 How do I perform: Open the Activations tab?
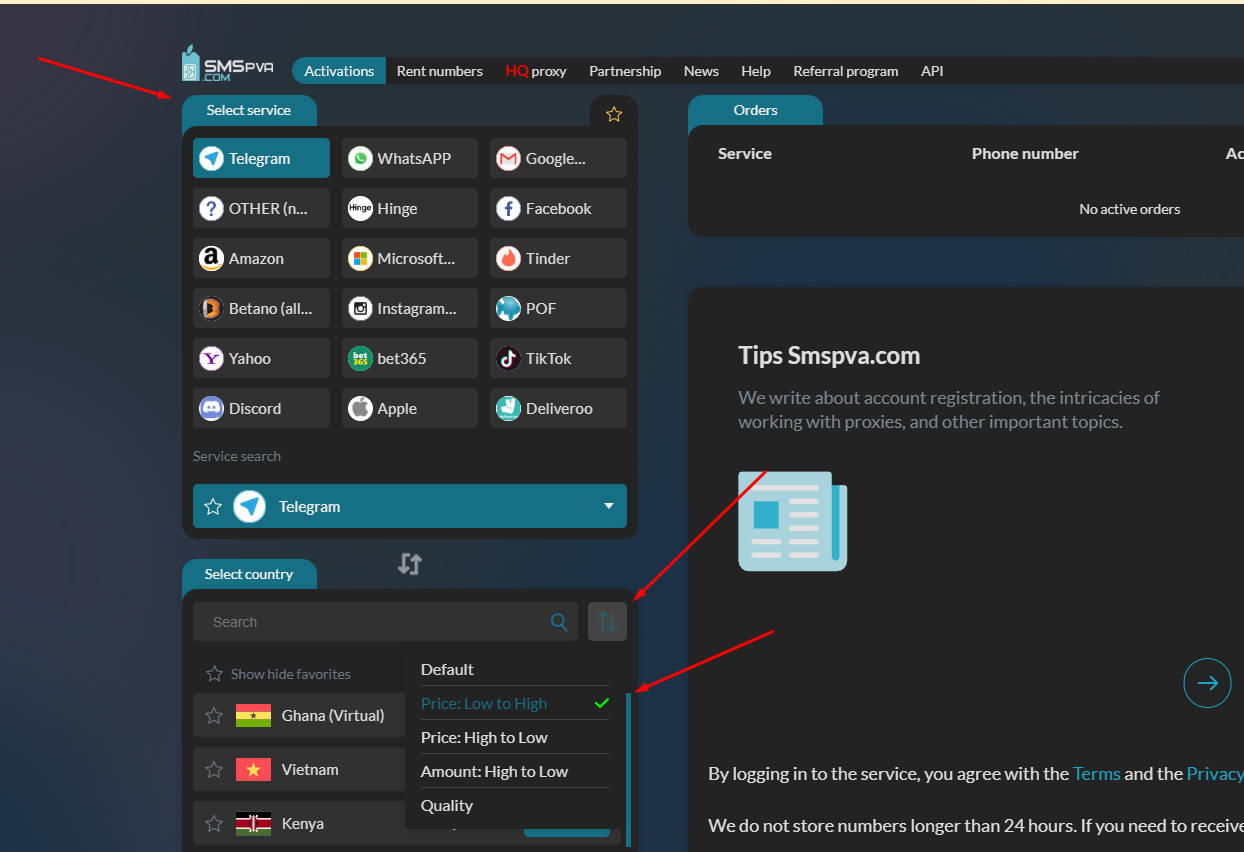[339, 71]
